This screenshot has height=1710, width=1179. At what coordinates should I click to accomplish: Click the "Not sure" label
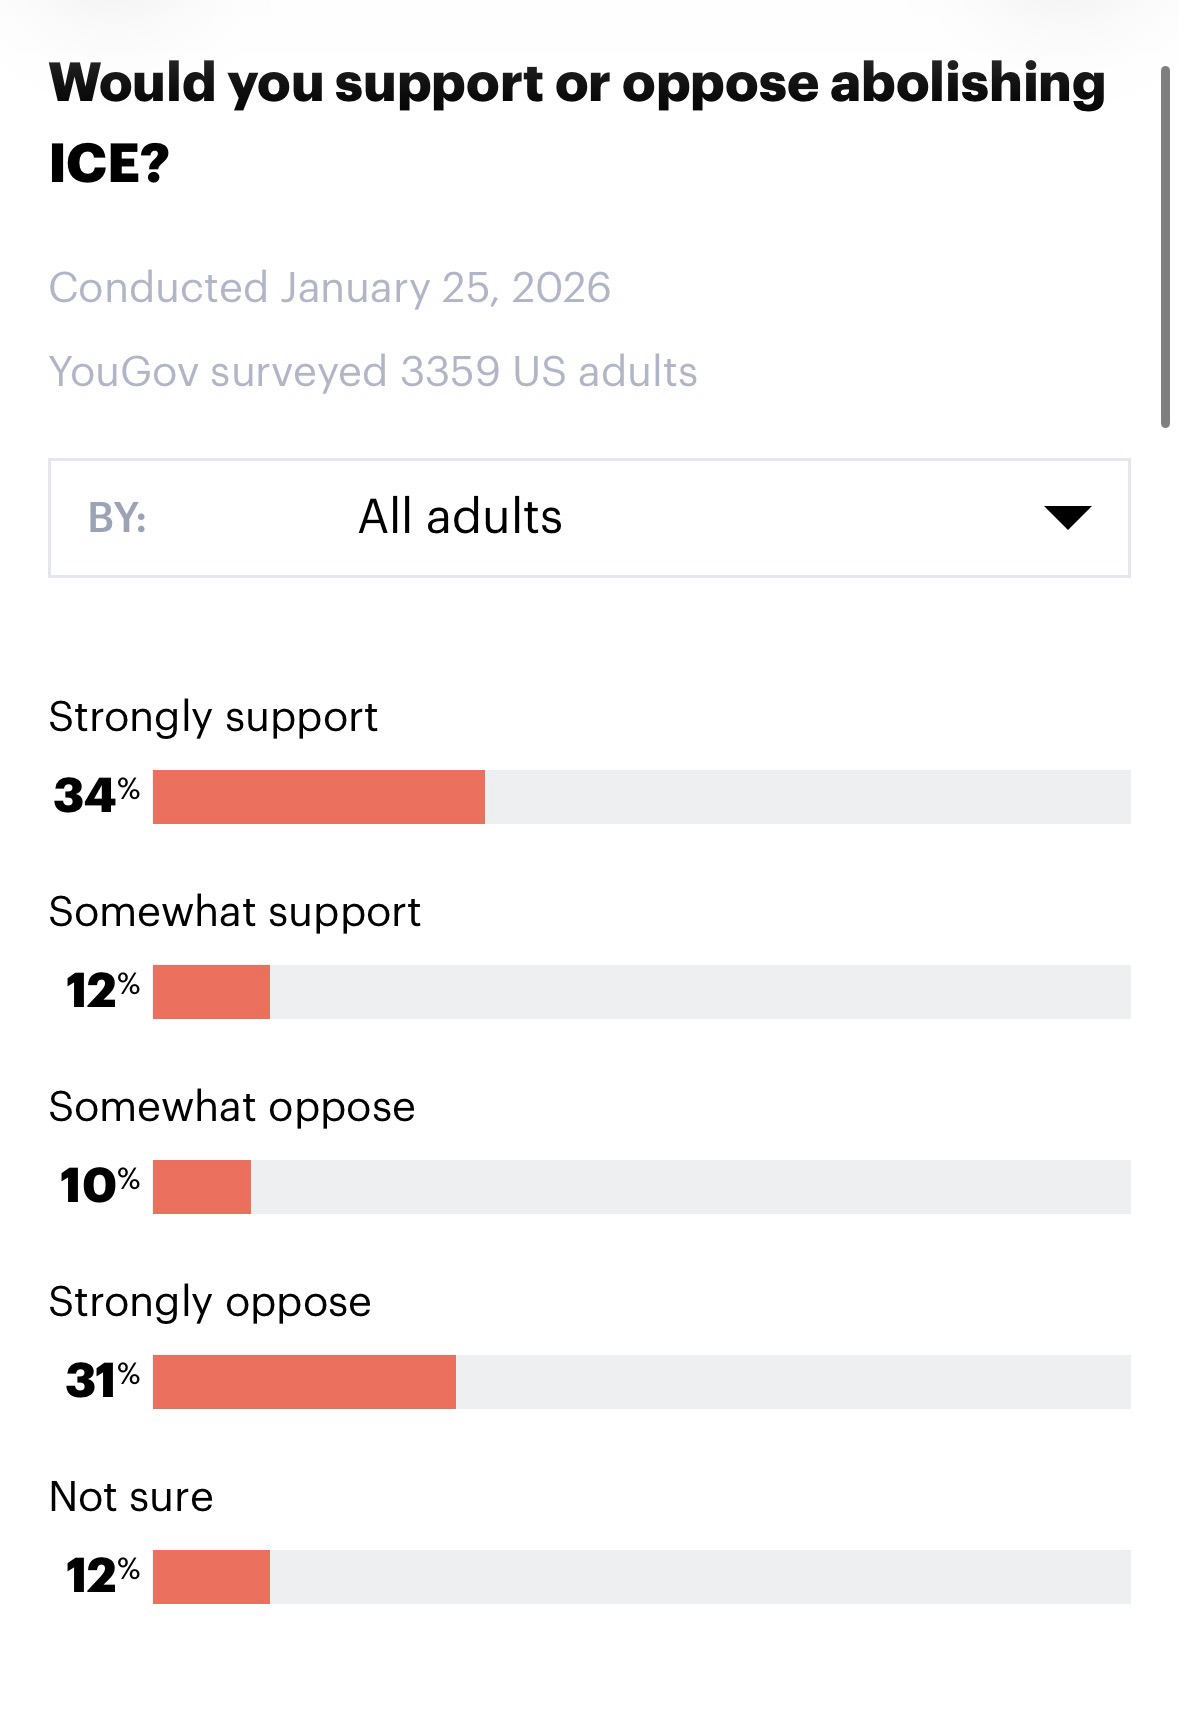tap(131, 1497)
